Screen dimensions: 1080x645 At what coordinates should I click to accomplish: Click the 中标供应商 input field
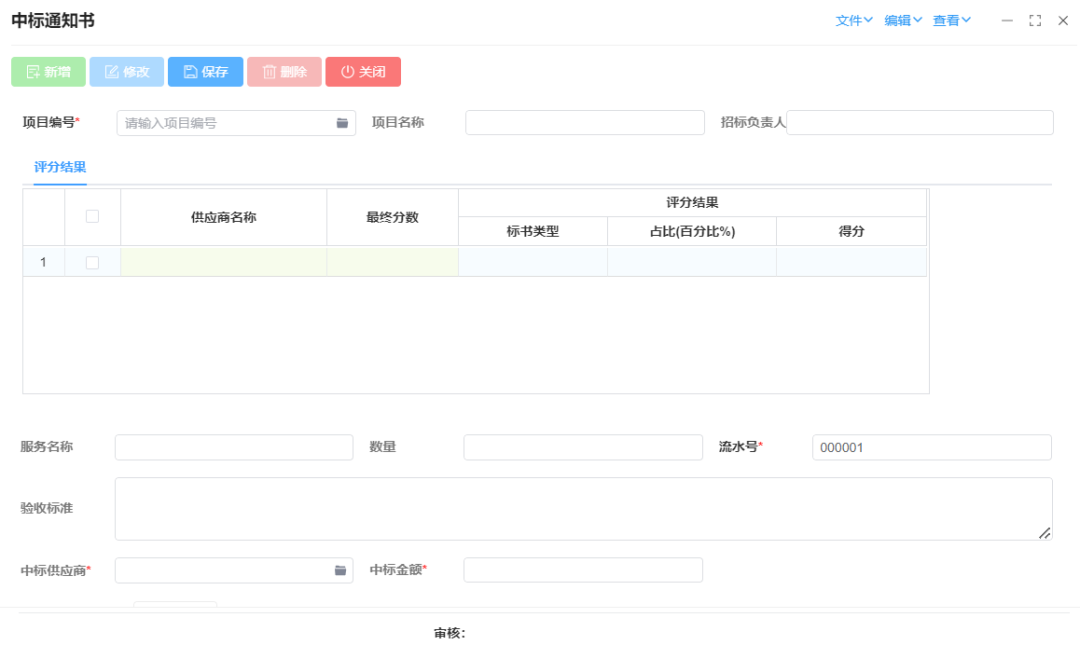click(234, 570)
